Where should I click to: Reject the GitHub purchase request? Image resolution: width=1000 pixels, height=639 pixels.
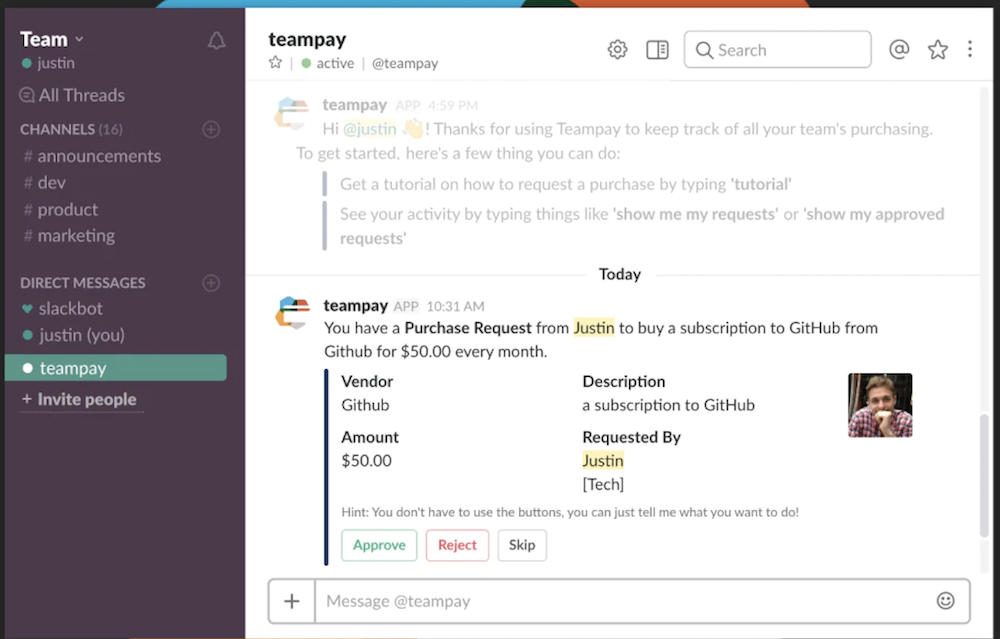point(457,545)
